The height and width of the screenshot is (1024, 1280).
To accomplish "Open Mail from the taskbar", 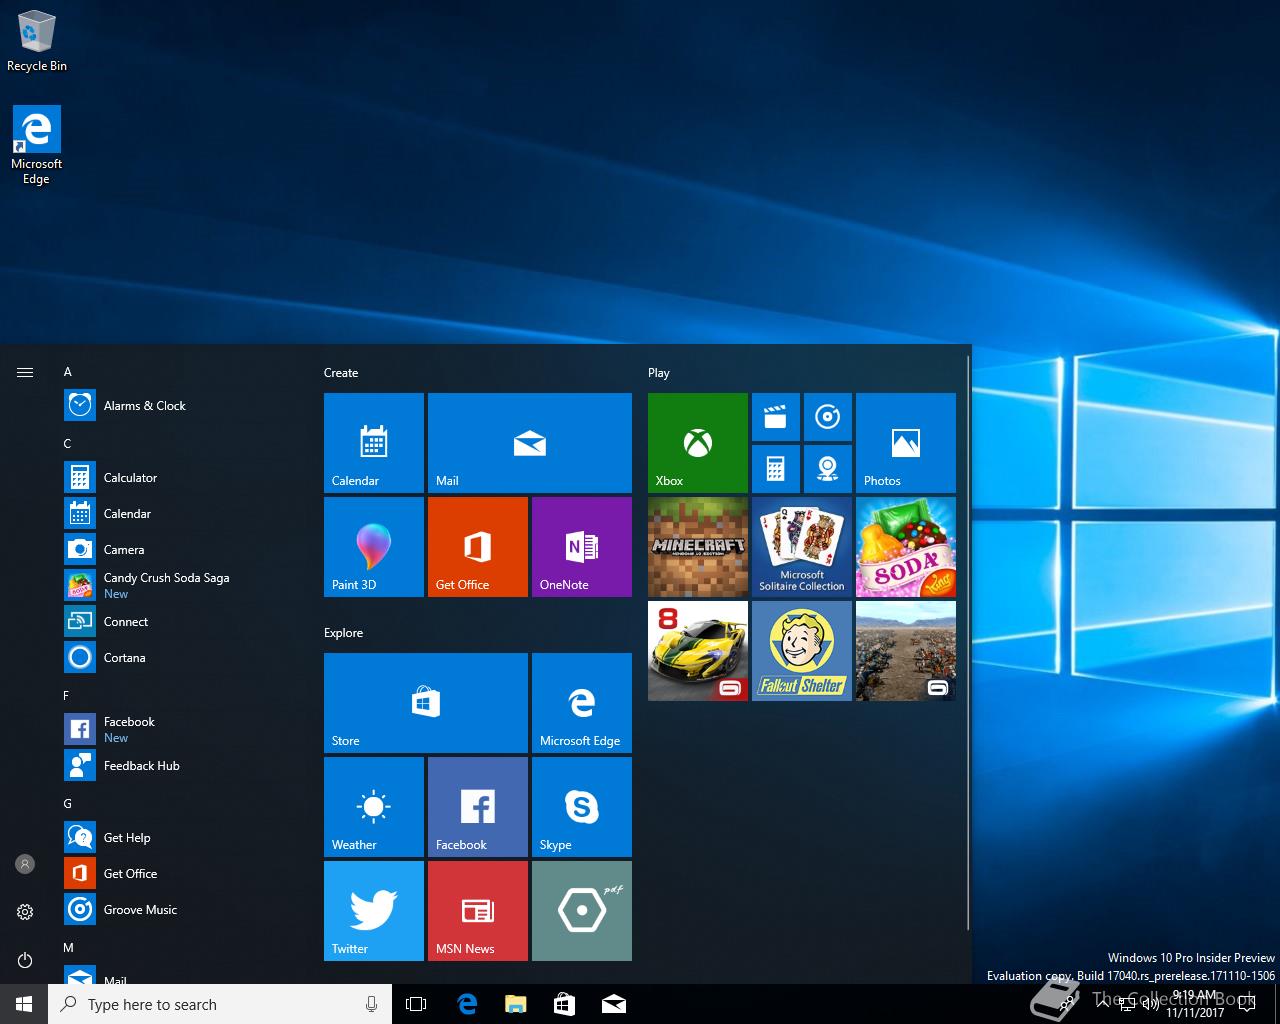I will (613, 1004).
